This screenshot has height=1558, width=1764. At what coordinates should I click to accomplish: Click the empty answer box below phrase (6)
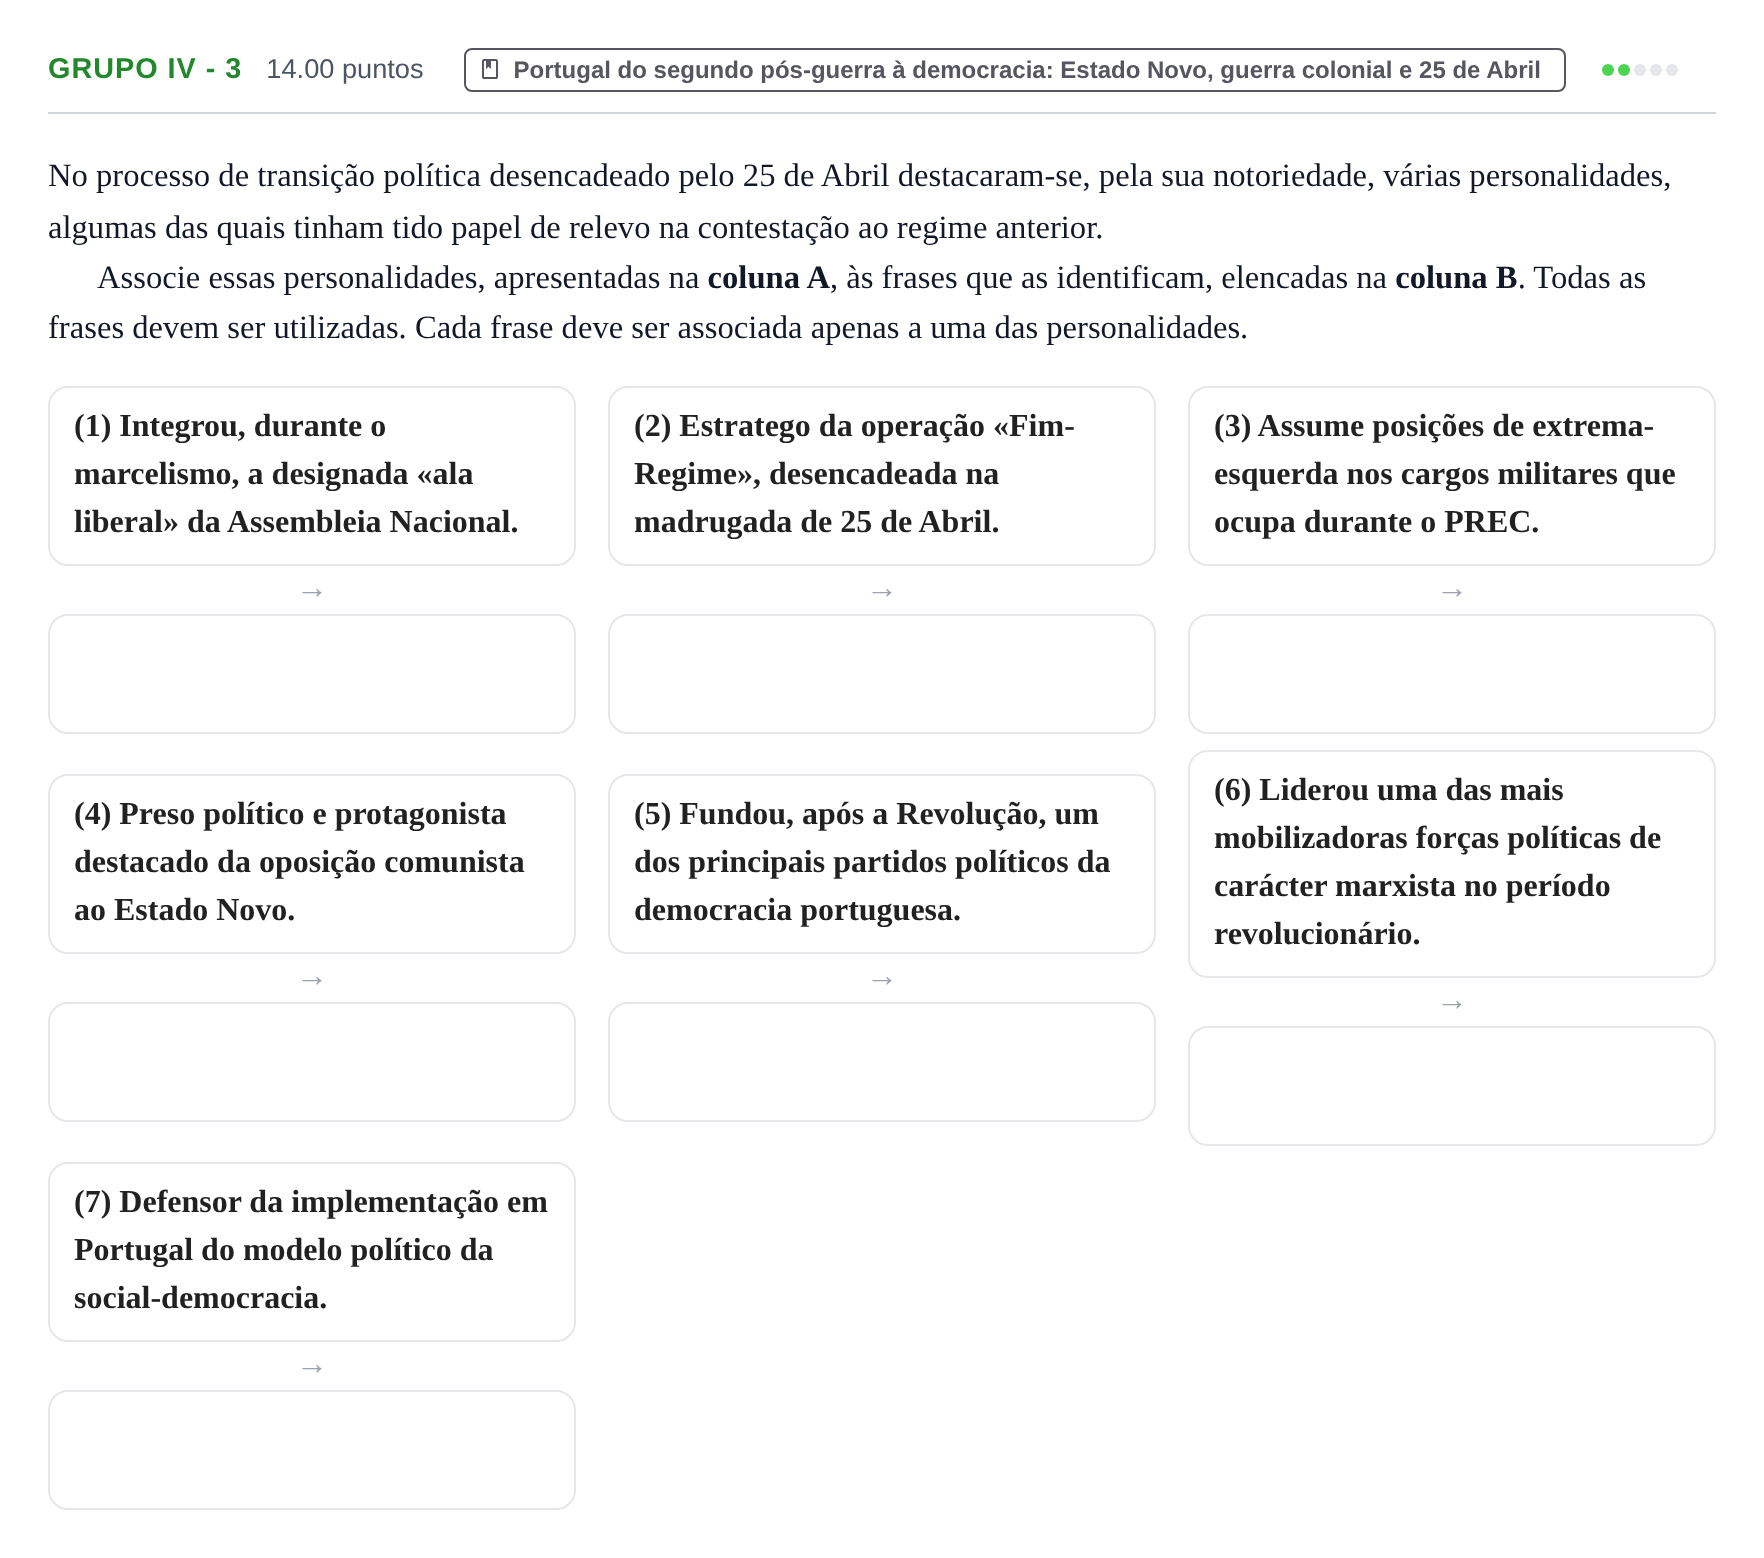(x=1452, y=1086)
